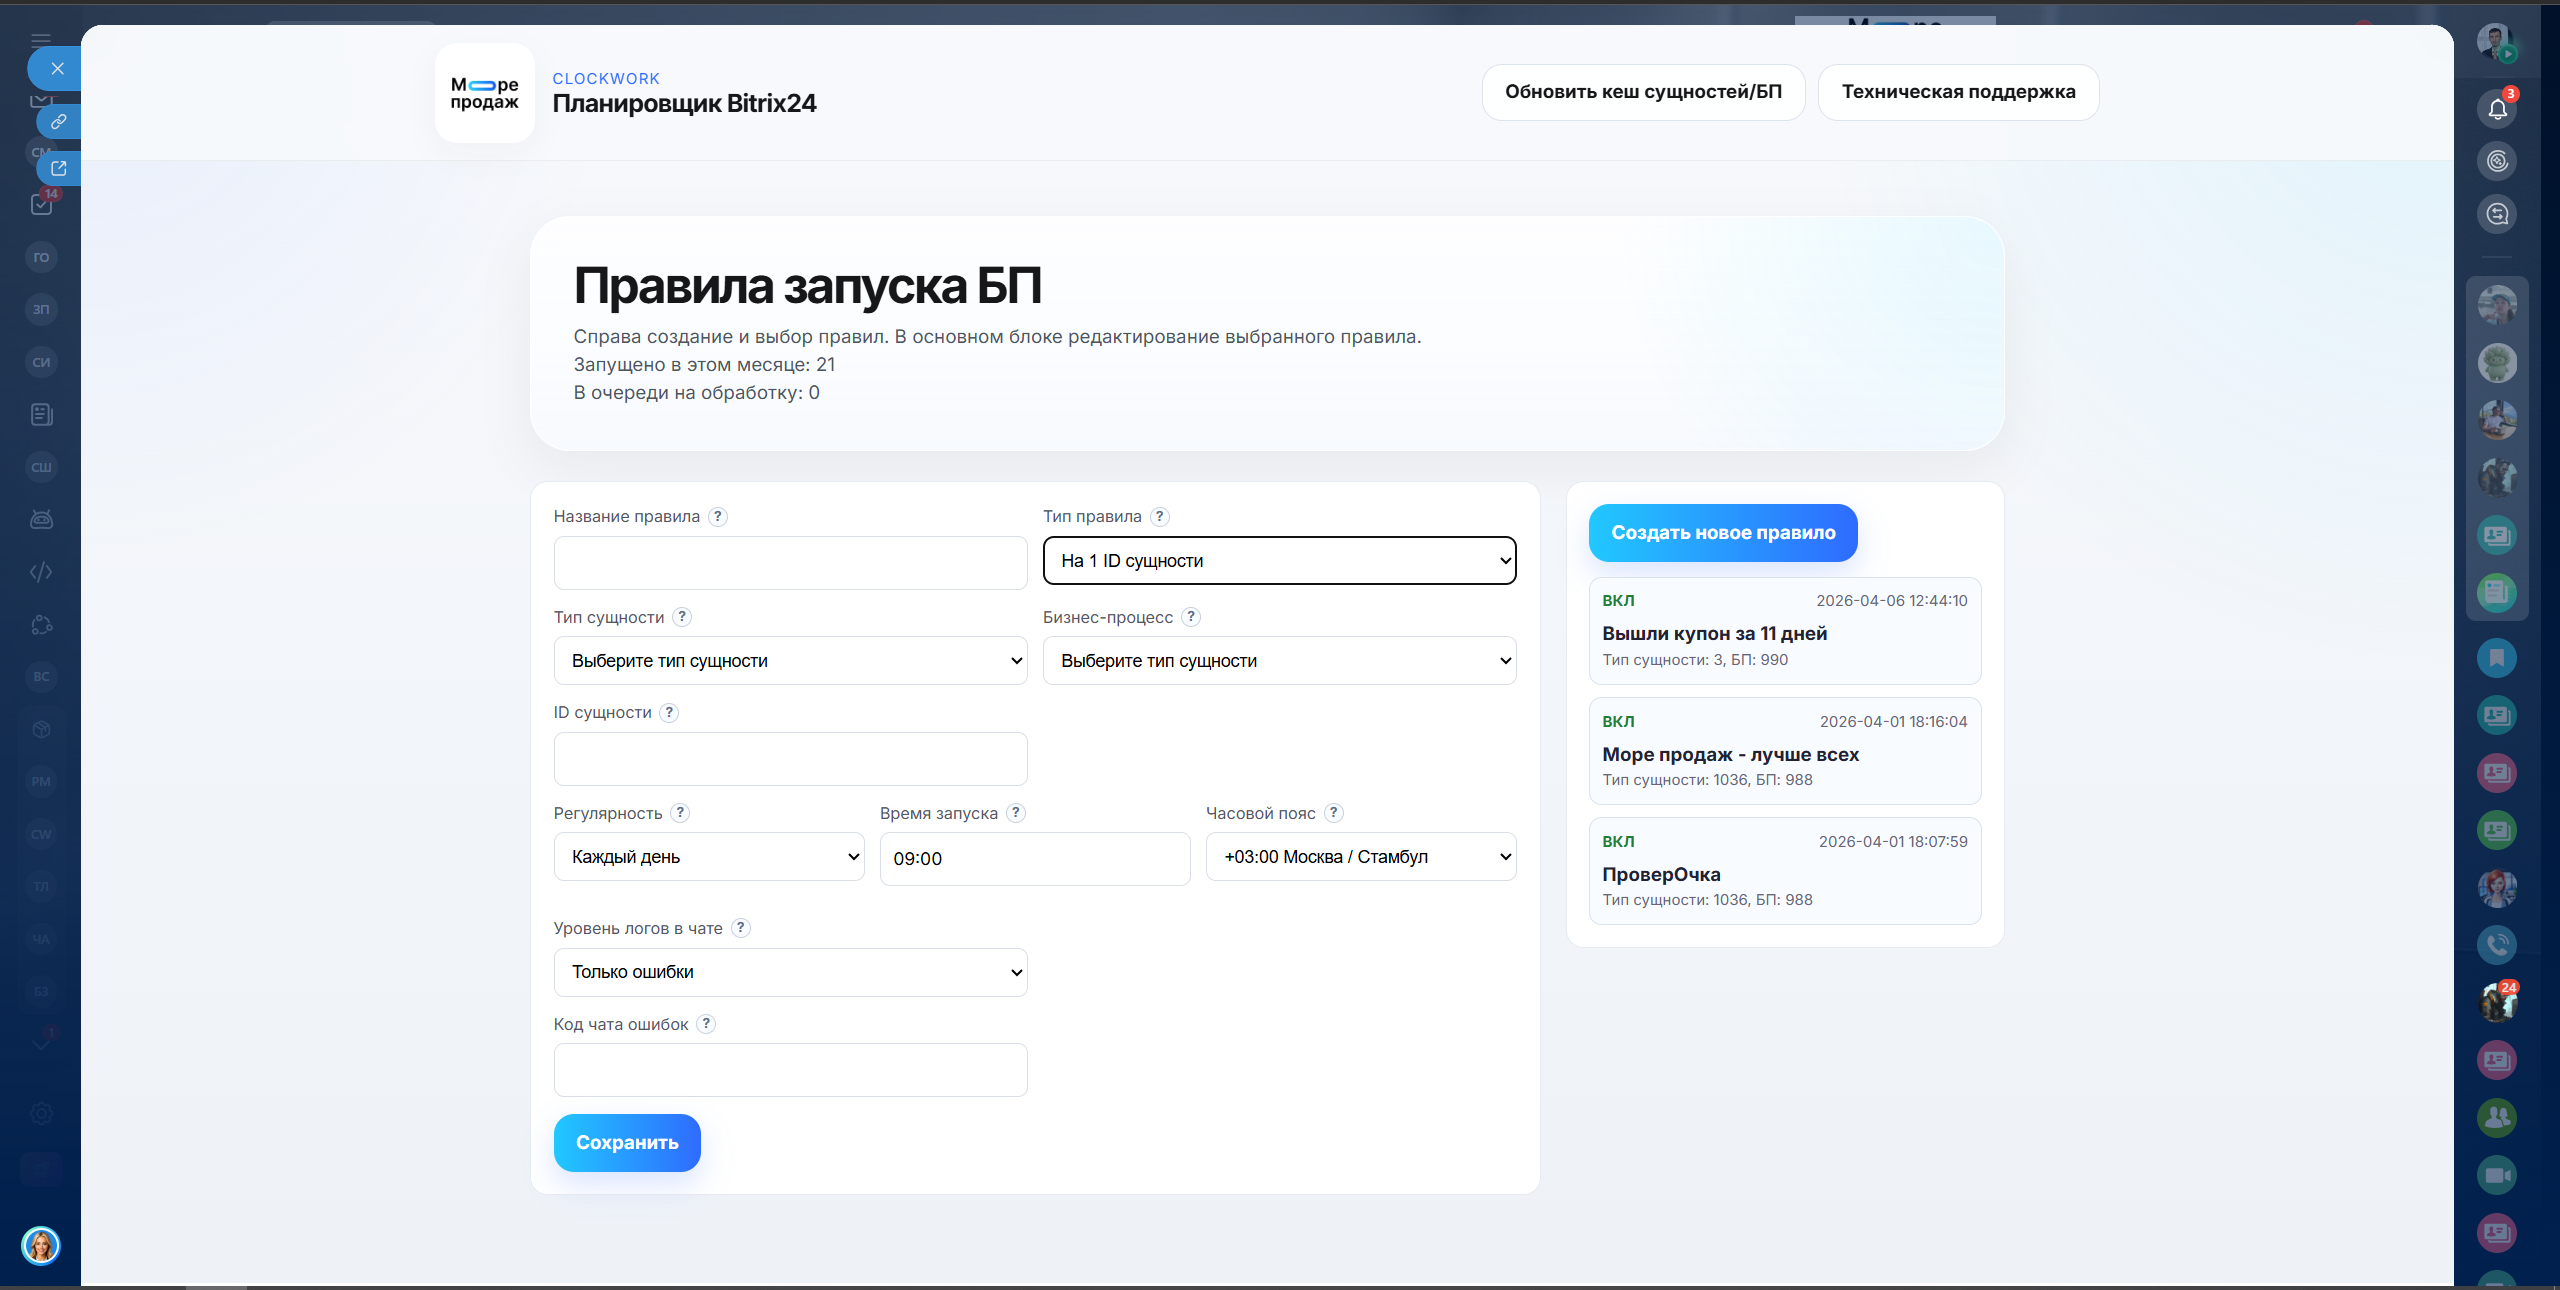Open the Уровень логов в чате dropdown
The image size is (2560, 1290).
tap(790, 972)
